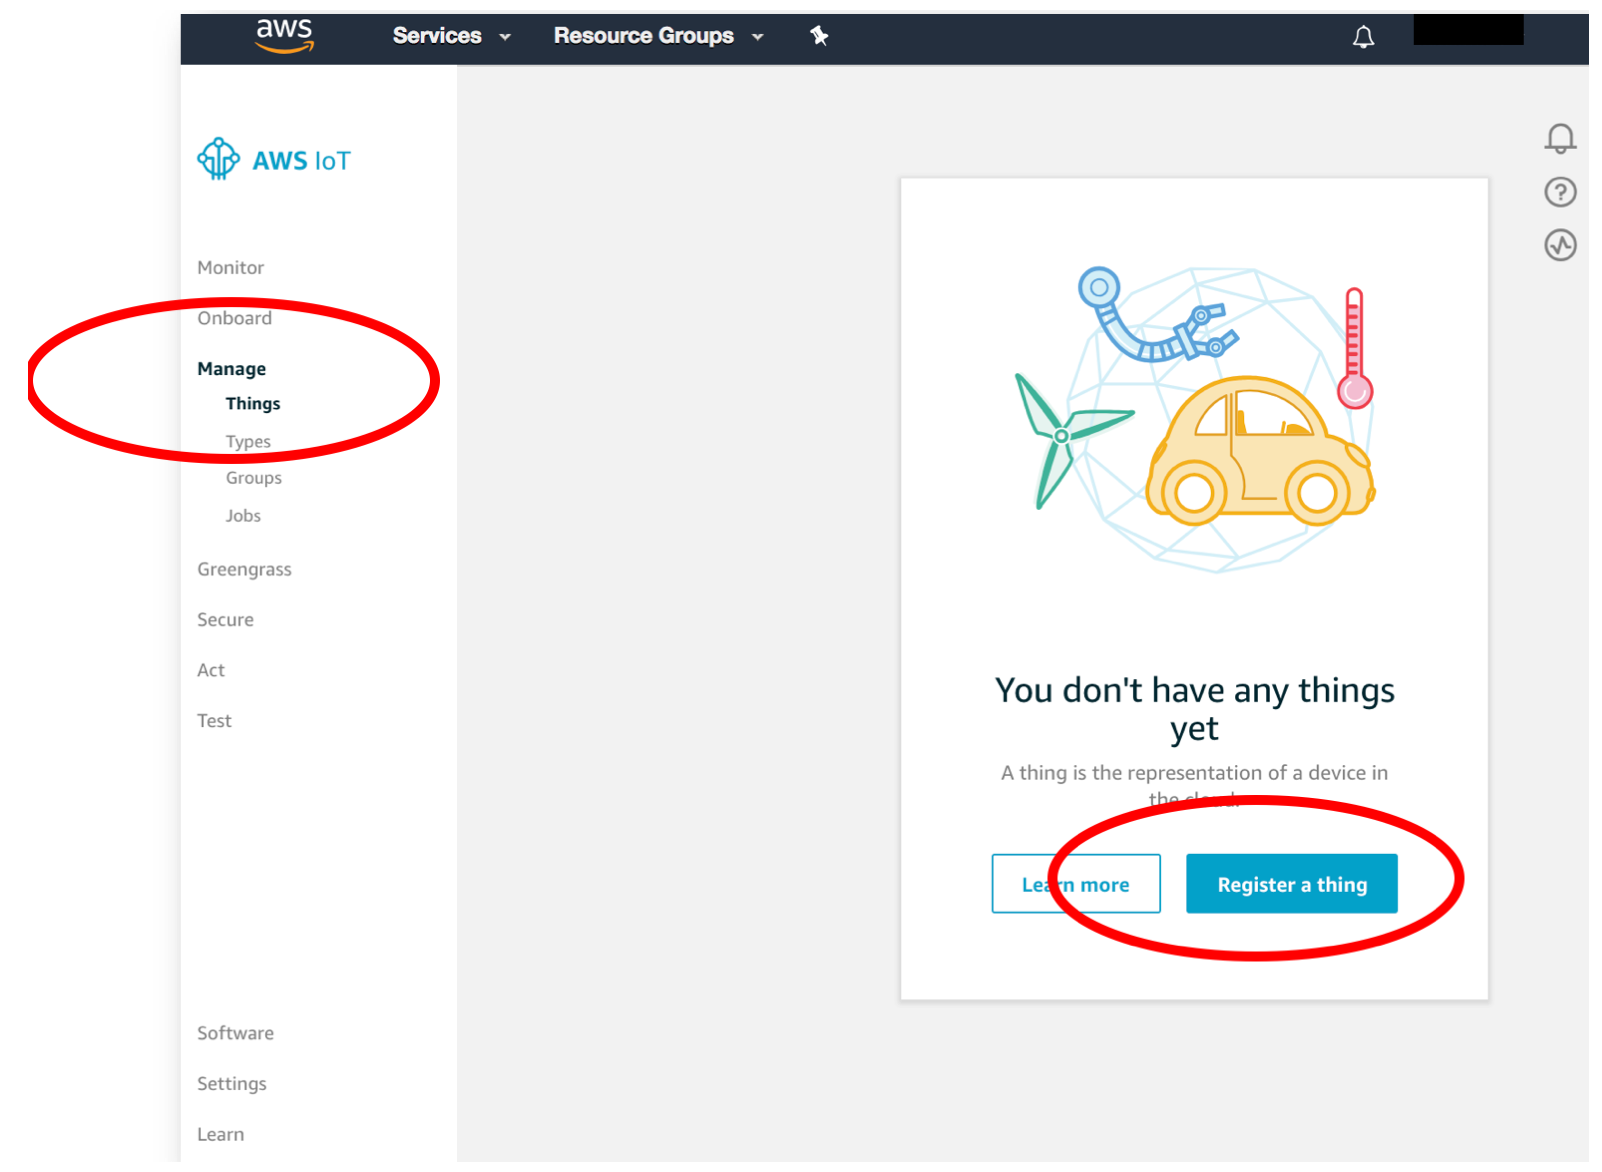Click the Learn more button

1076,884
